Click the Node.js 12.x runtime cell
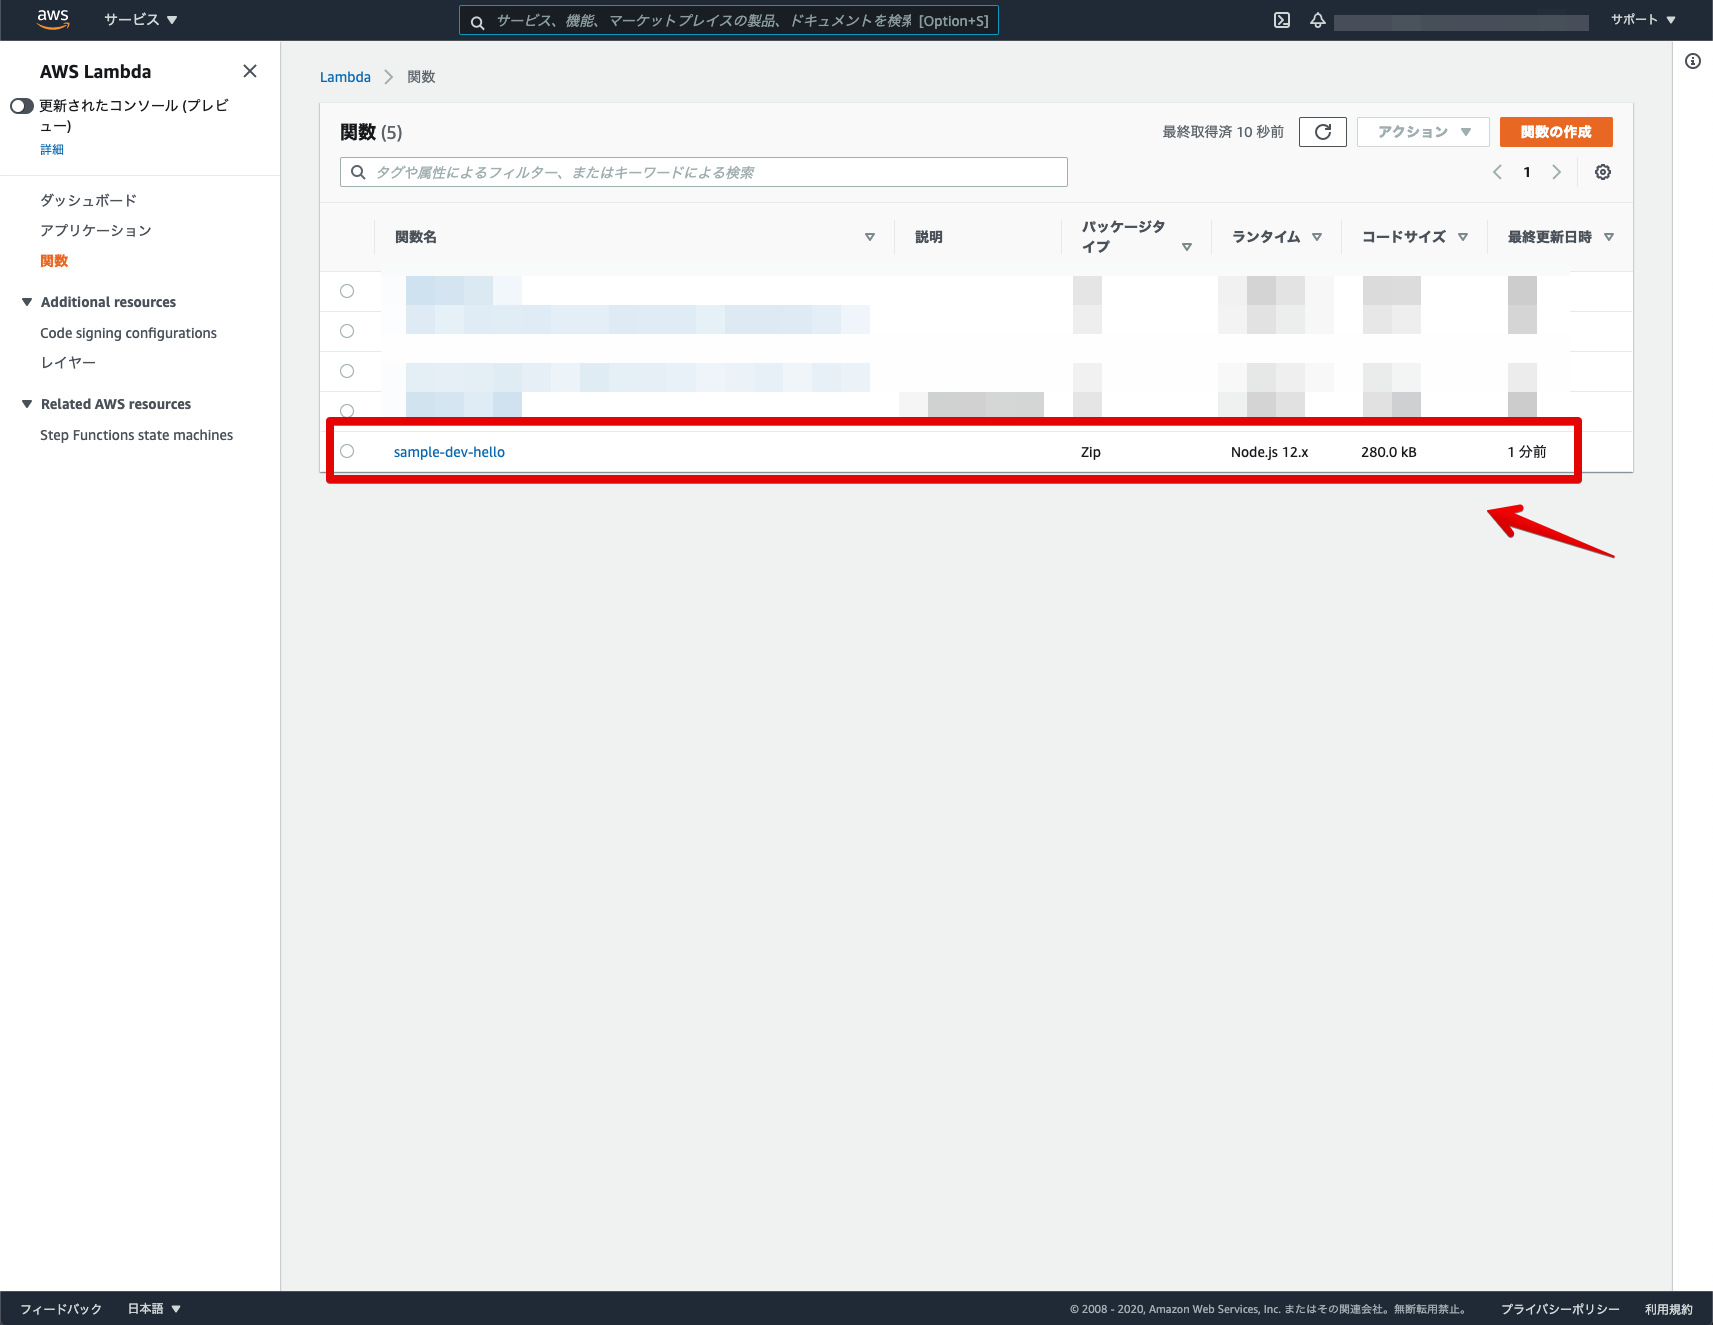The width and height of the screenshot is (1713, 1325). pos(1269,452)
